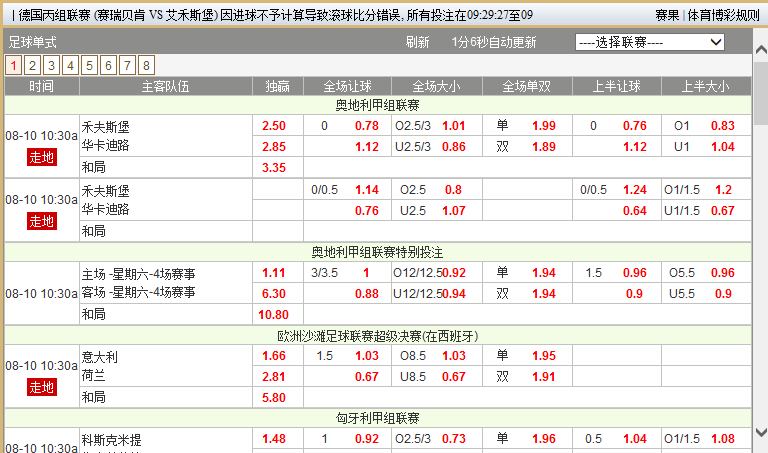Go to page 2
The height and width of the screenshot is (453, 768).
coord(32,65)
